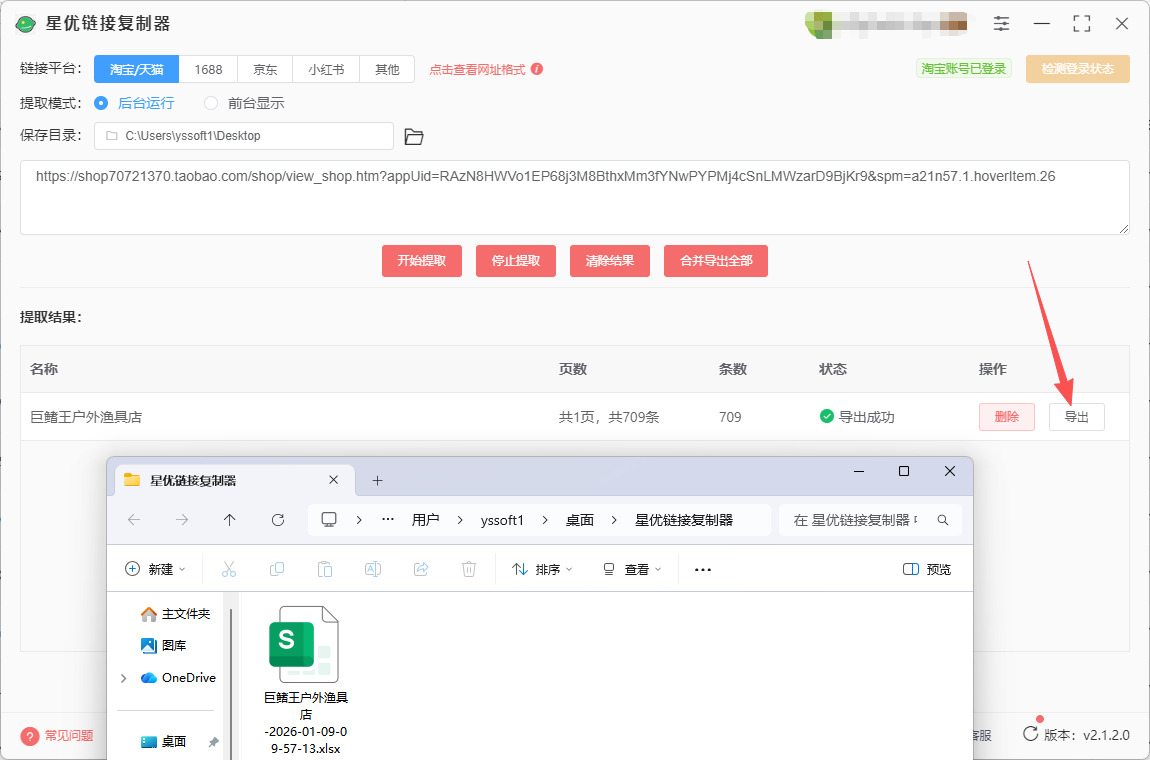
Task: Click 删除 for 巨鳍王户外渔具店 row
Action: (x=1007, y=417)
